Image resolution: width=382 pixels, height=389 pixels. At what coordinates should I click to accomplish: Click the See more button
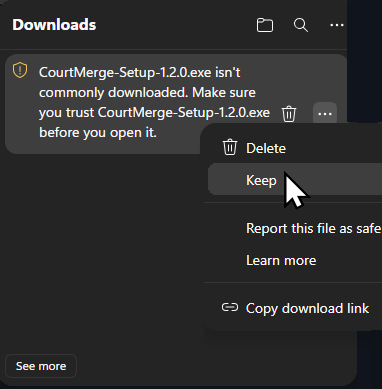[x=41, y=366]
